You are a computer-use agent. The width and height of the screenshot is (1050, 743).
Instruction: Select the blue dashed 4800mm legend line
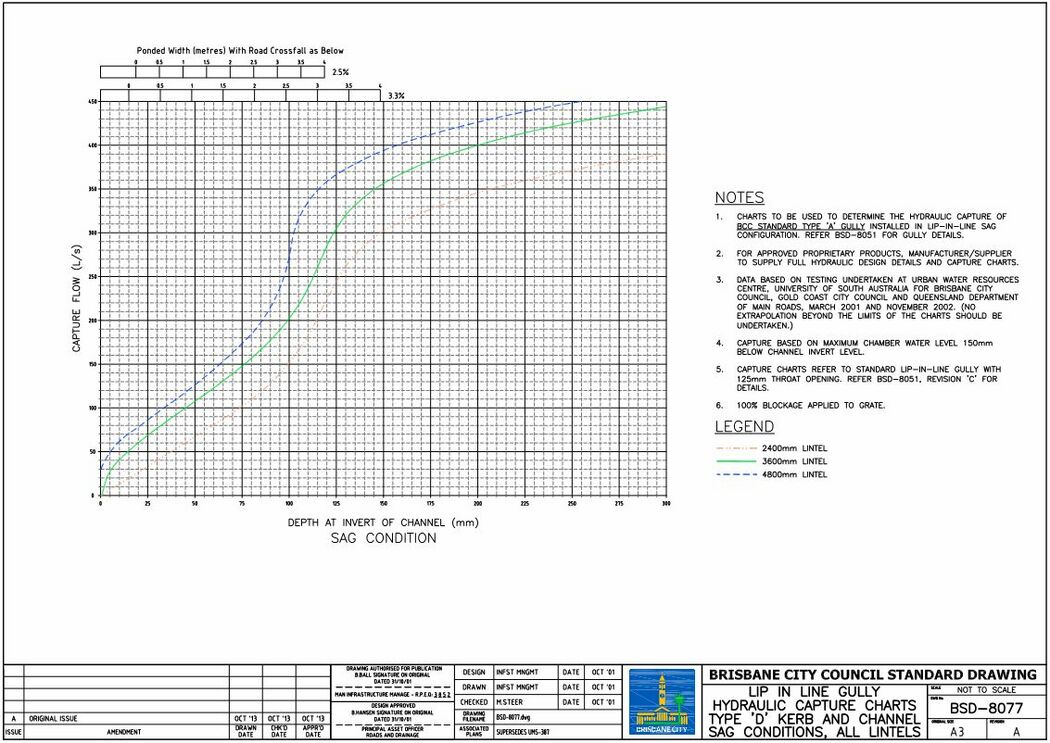[x=735, y=474]
